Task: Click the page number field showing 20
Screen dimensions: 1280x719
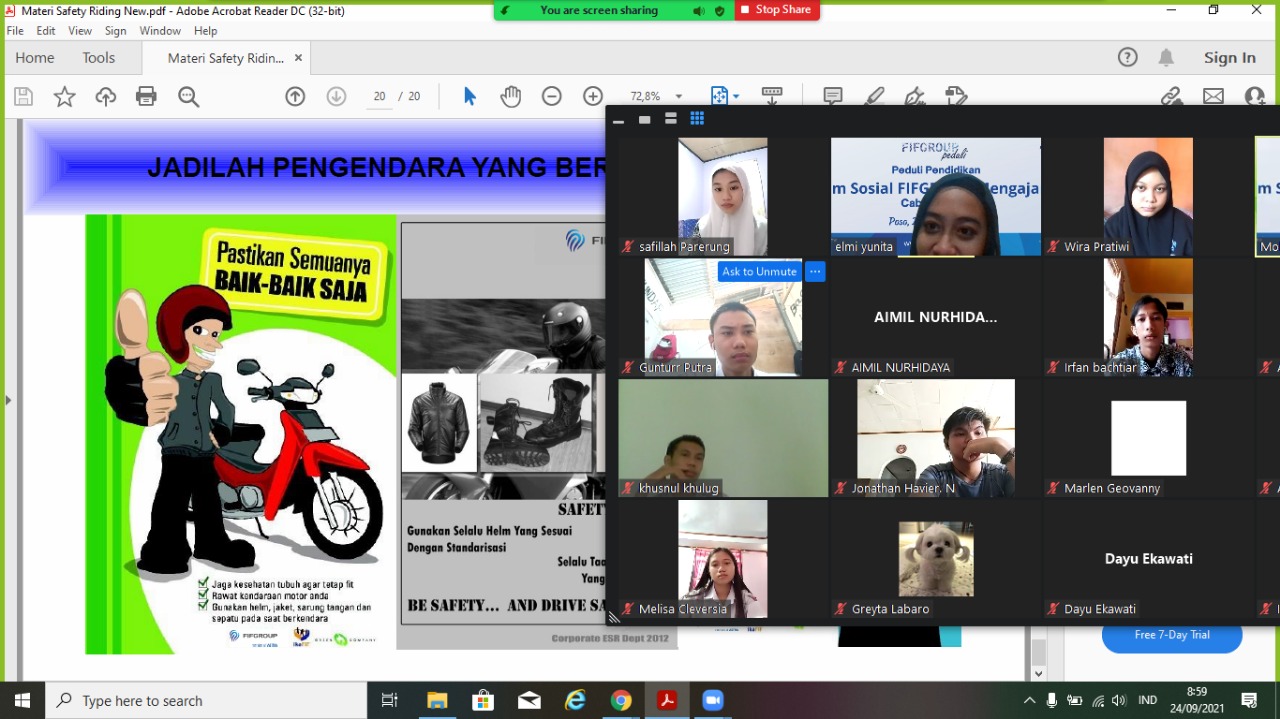Action: pos(379,96)
